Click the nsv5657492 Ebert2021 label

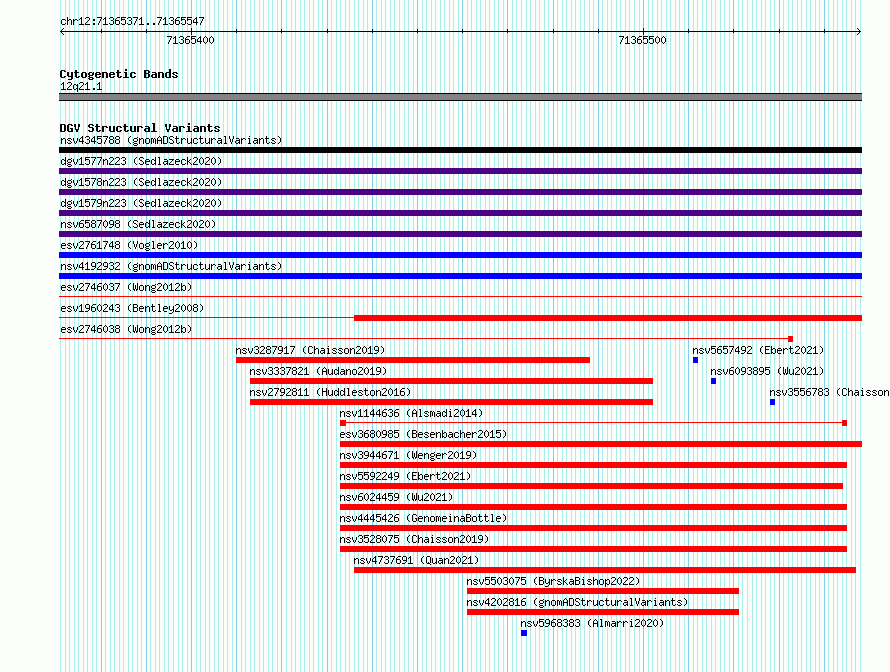758,350
